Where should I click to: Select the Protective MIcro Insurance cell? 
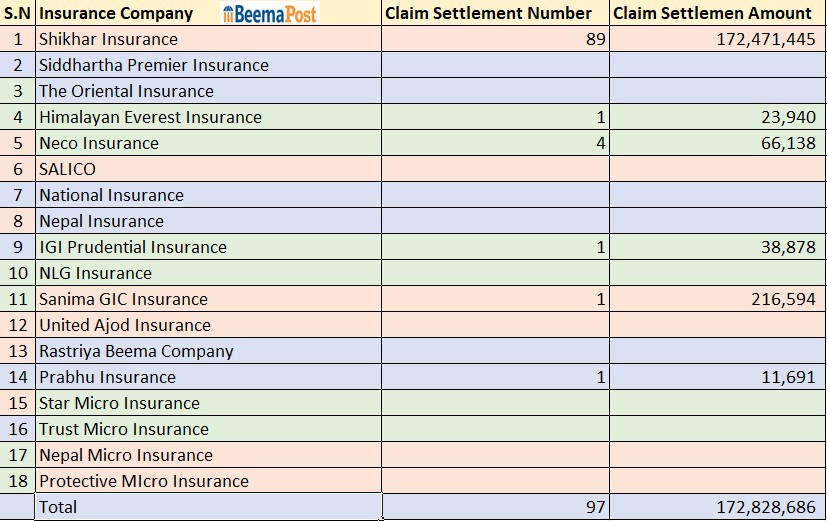point(144,481)
